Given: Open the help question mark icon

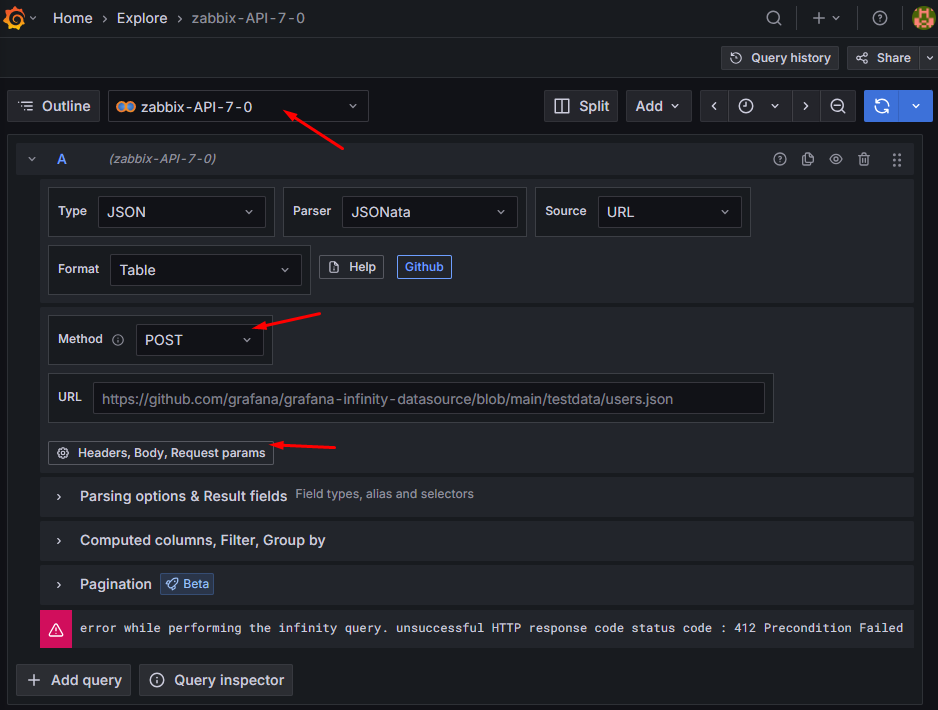Looking at the screenshot, I should pos(880,18).
